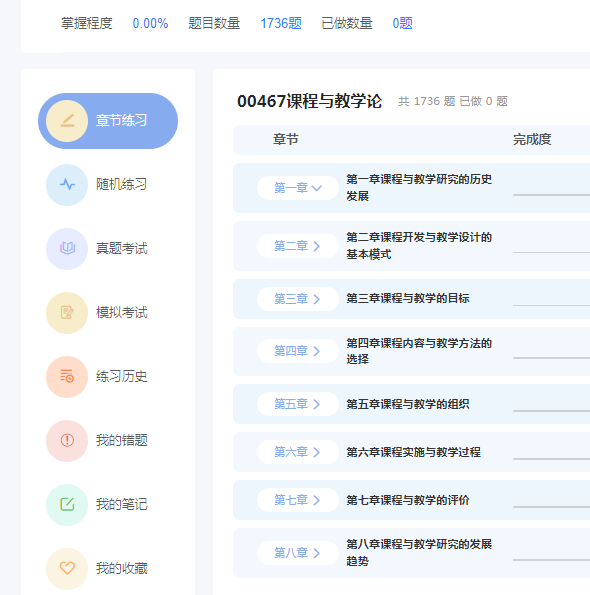Click title 第三章课程与教学的目标
Image resolution: width=590 pixels, height=595 pixels.
click(x=408, y=299)
